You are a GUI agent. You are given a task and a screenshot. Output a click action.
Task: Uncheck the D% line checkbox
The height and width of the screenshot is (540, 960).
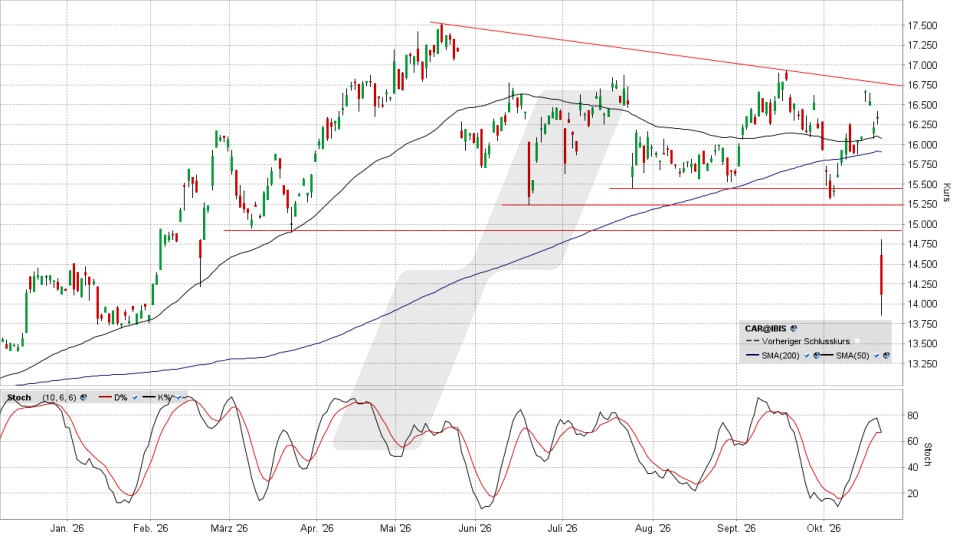click(x=135, y=397)
